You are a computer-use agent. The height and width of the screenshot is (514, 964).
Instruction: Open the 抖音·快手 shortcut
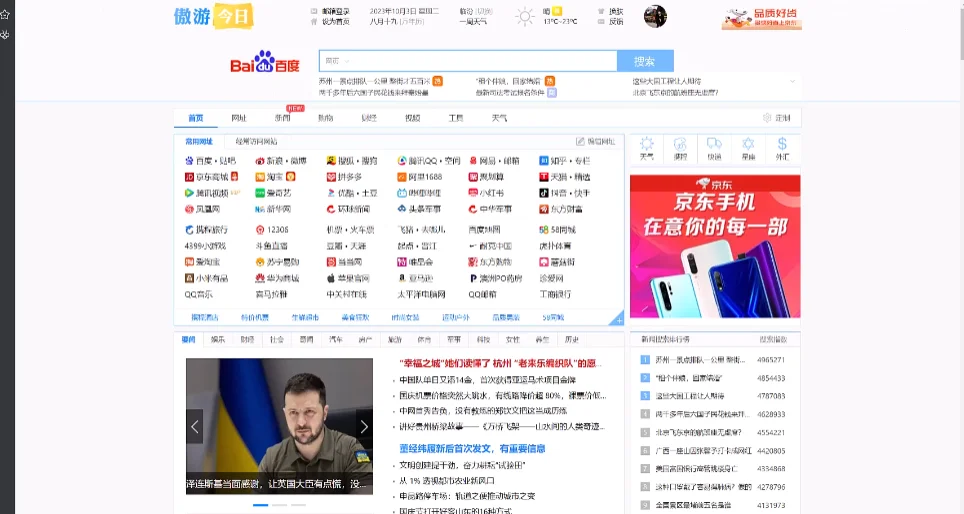tap(564, 193)
